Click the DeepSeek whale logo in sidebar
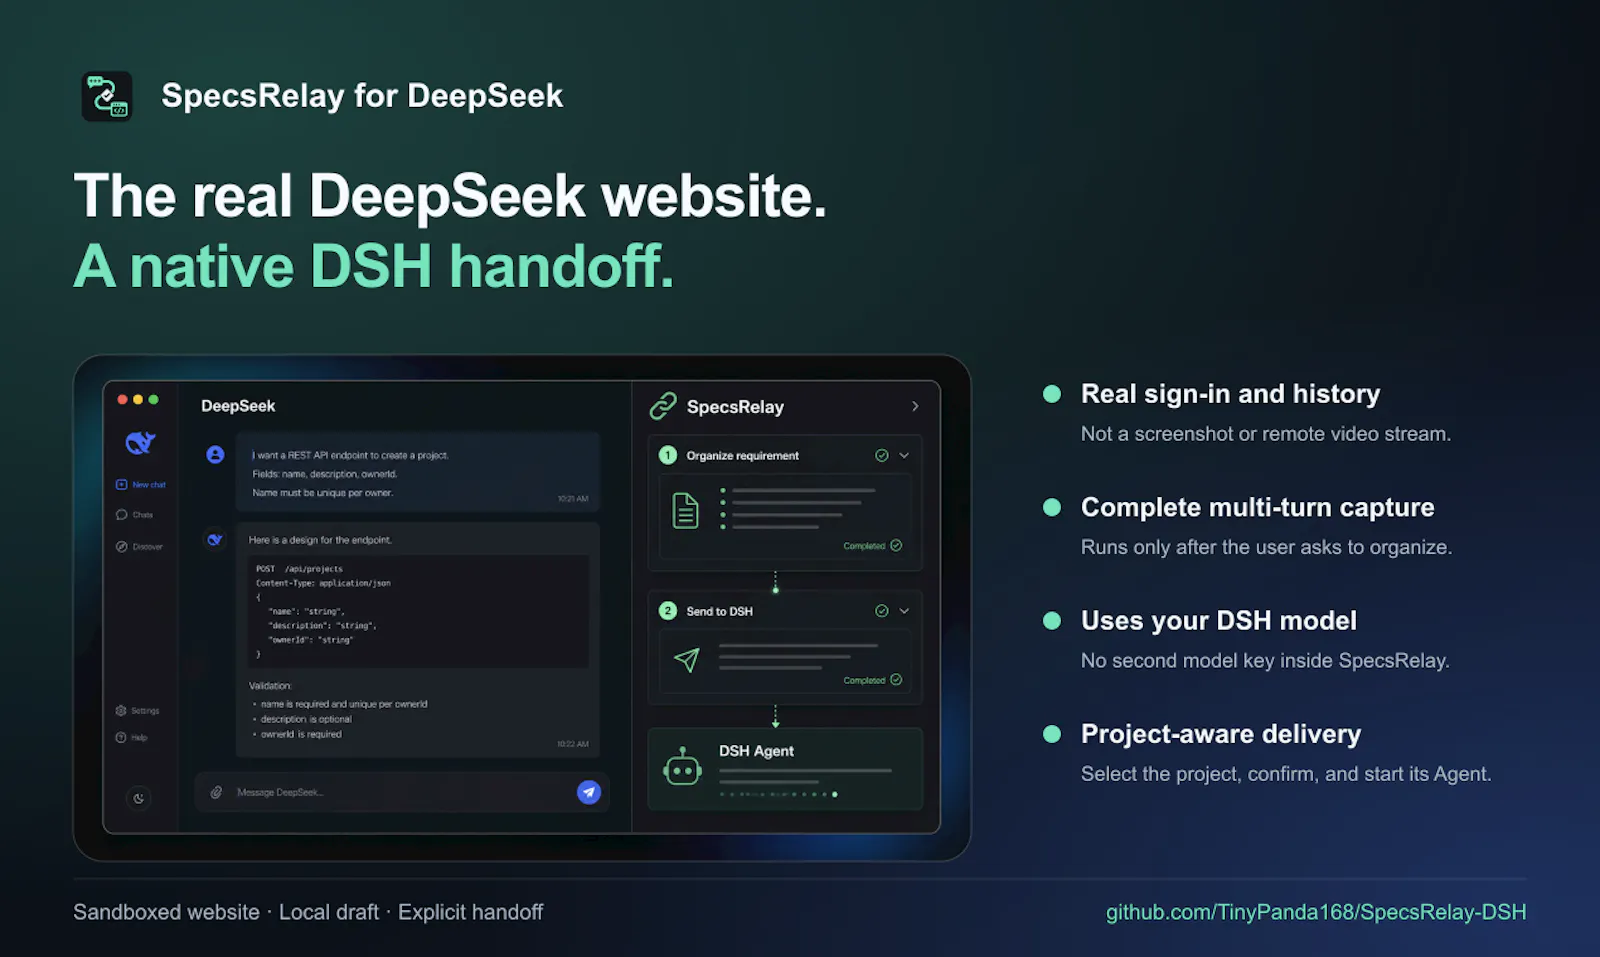The height and width of the screenshot is (957, 1600). point(140,442)
